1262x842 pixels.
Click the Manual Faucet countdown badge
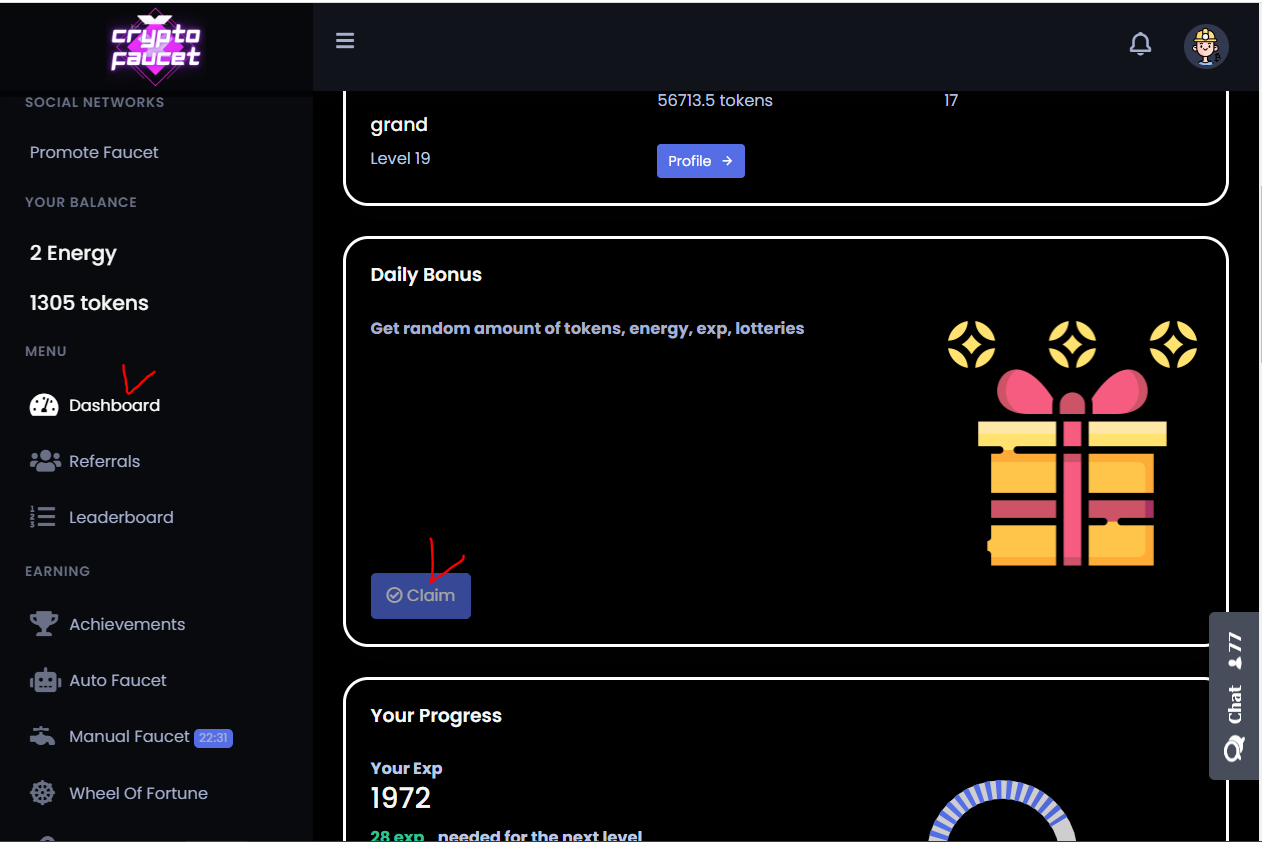point(211,736)
